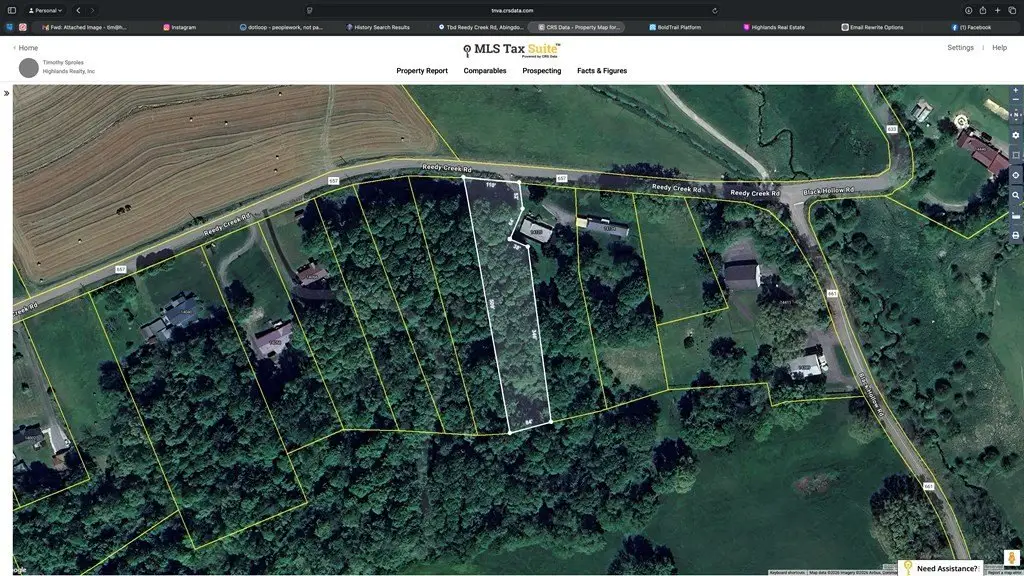Open map settings gear icon
1024x576 pixels.
[x=1016, y=135]
